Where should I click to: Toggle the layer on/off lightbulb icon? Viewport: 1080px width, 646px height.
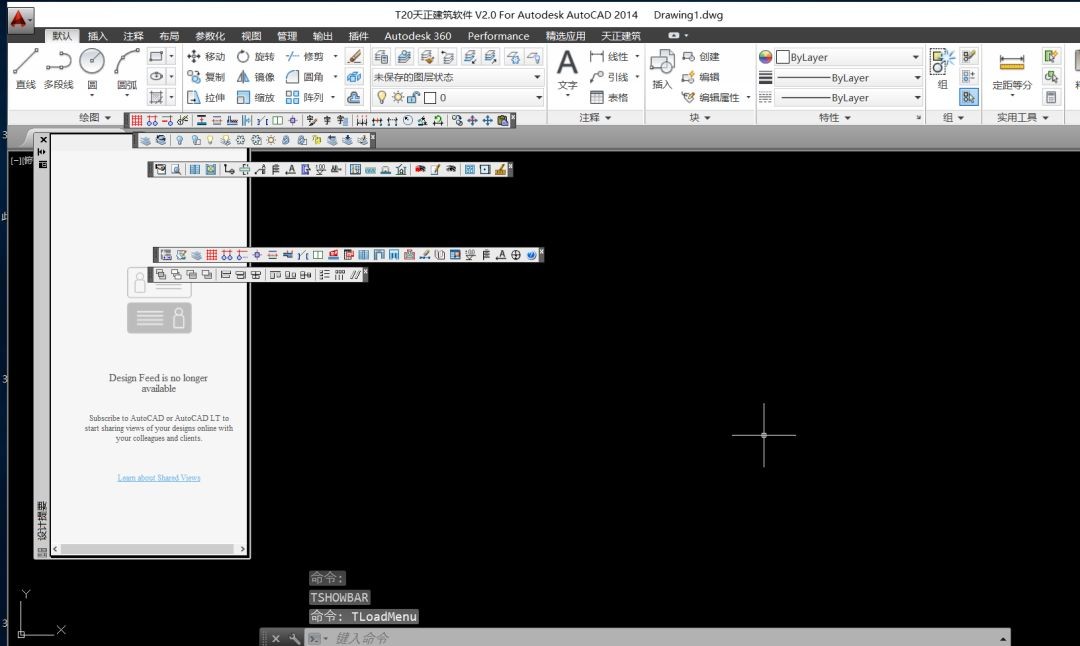382,98
